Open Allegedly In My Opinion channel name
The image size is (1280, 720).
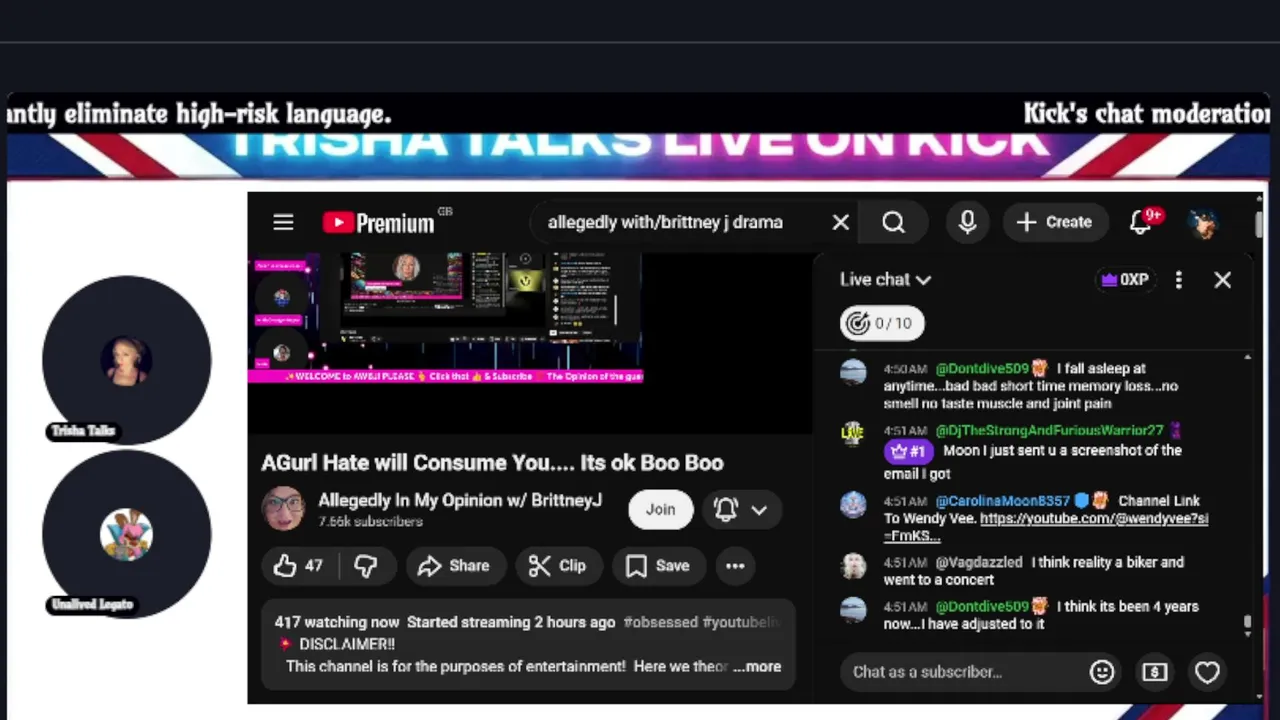(460, 500)
